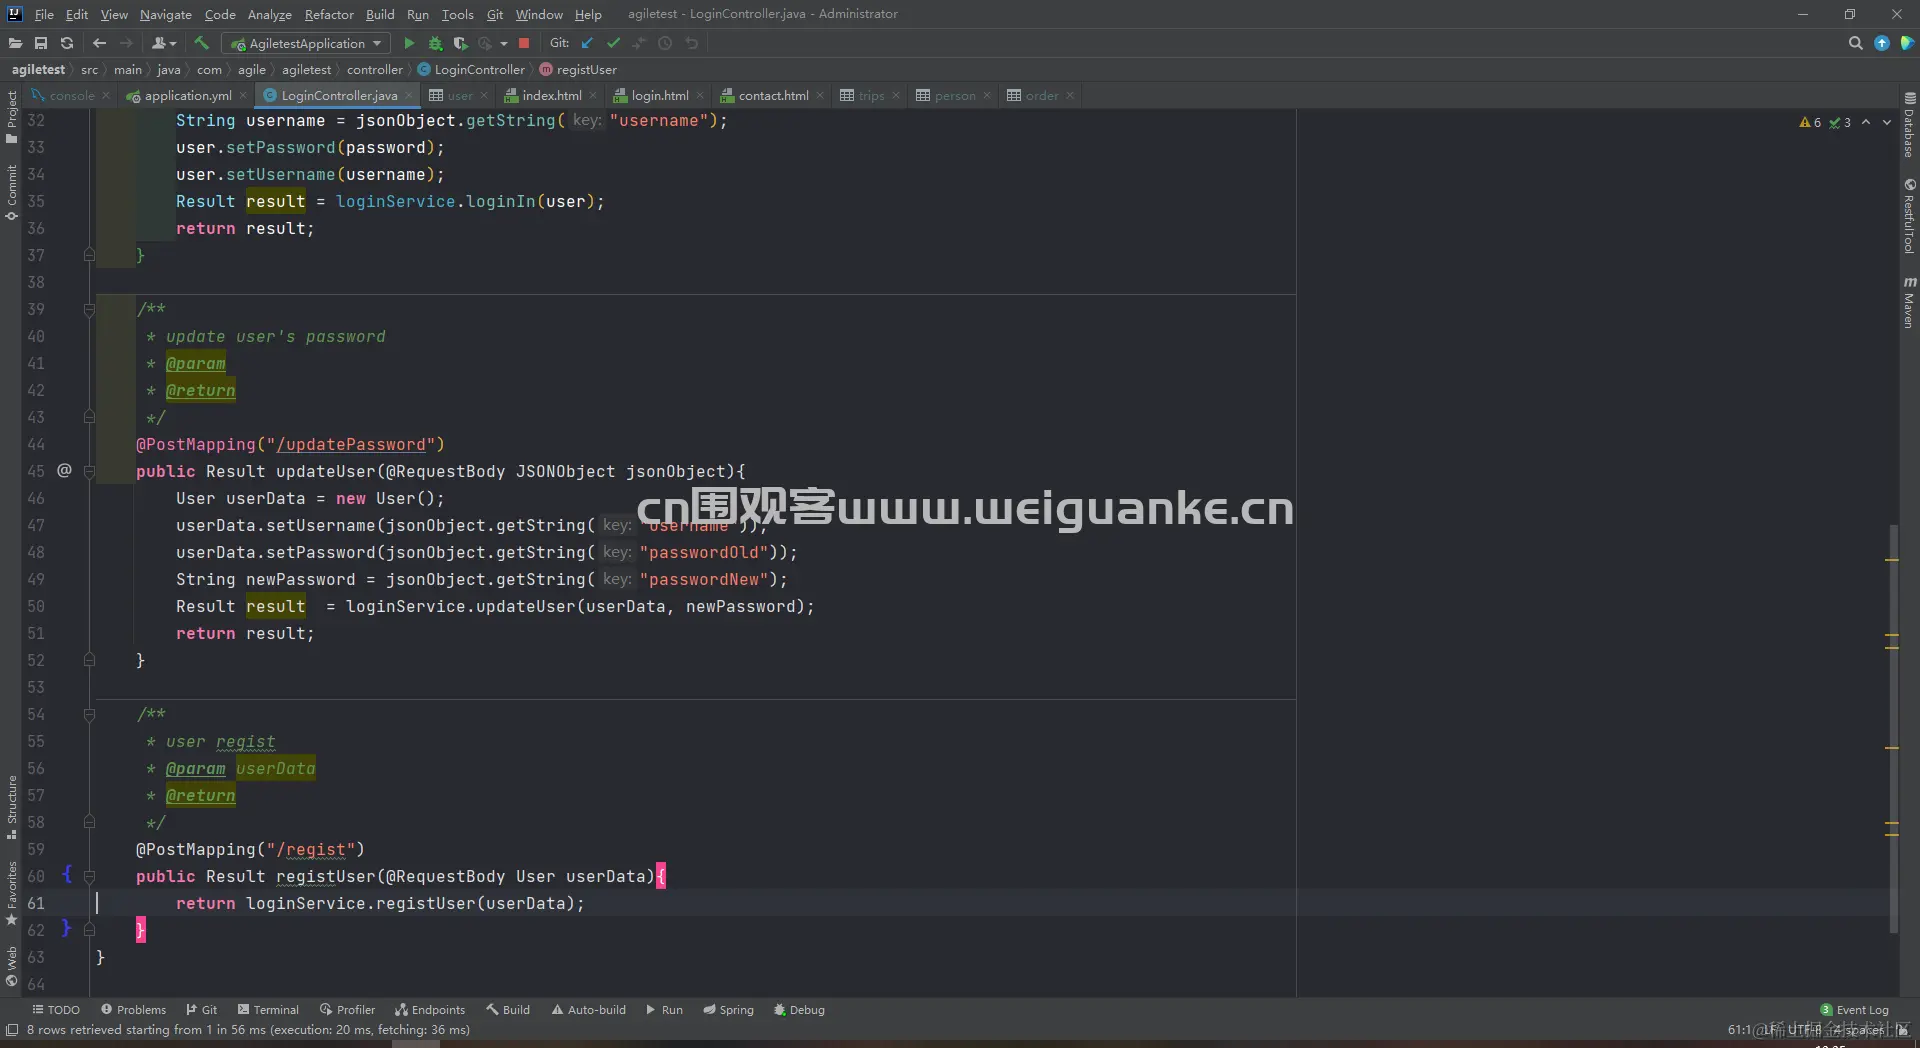Run AgiletestApplication with the green play icon
1920x1048 pixels.
tap(408, 43)
